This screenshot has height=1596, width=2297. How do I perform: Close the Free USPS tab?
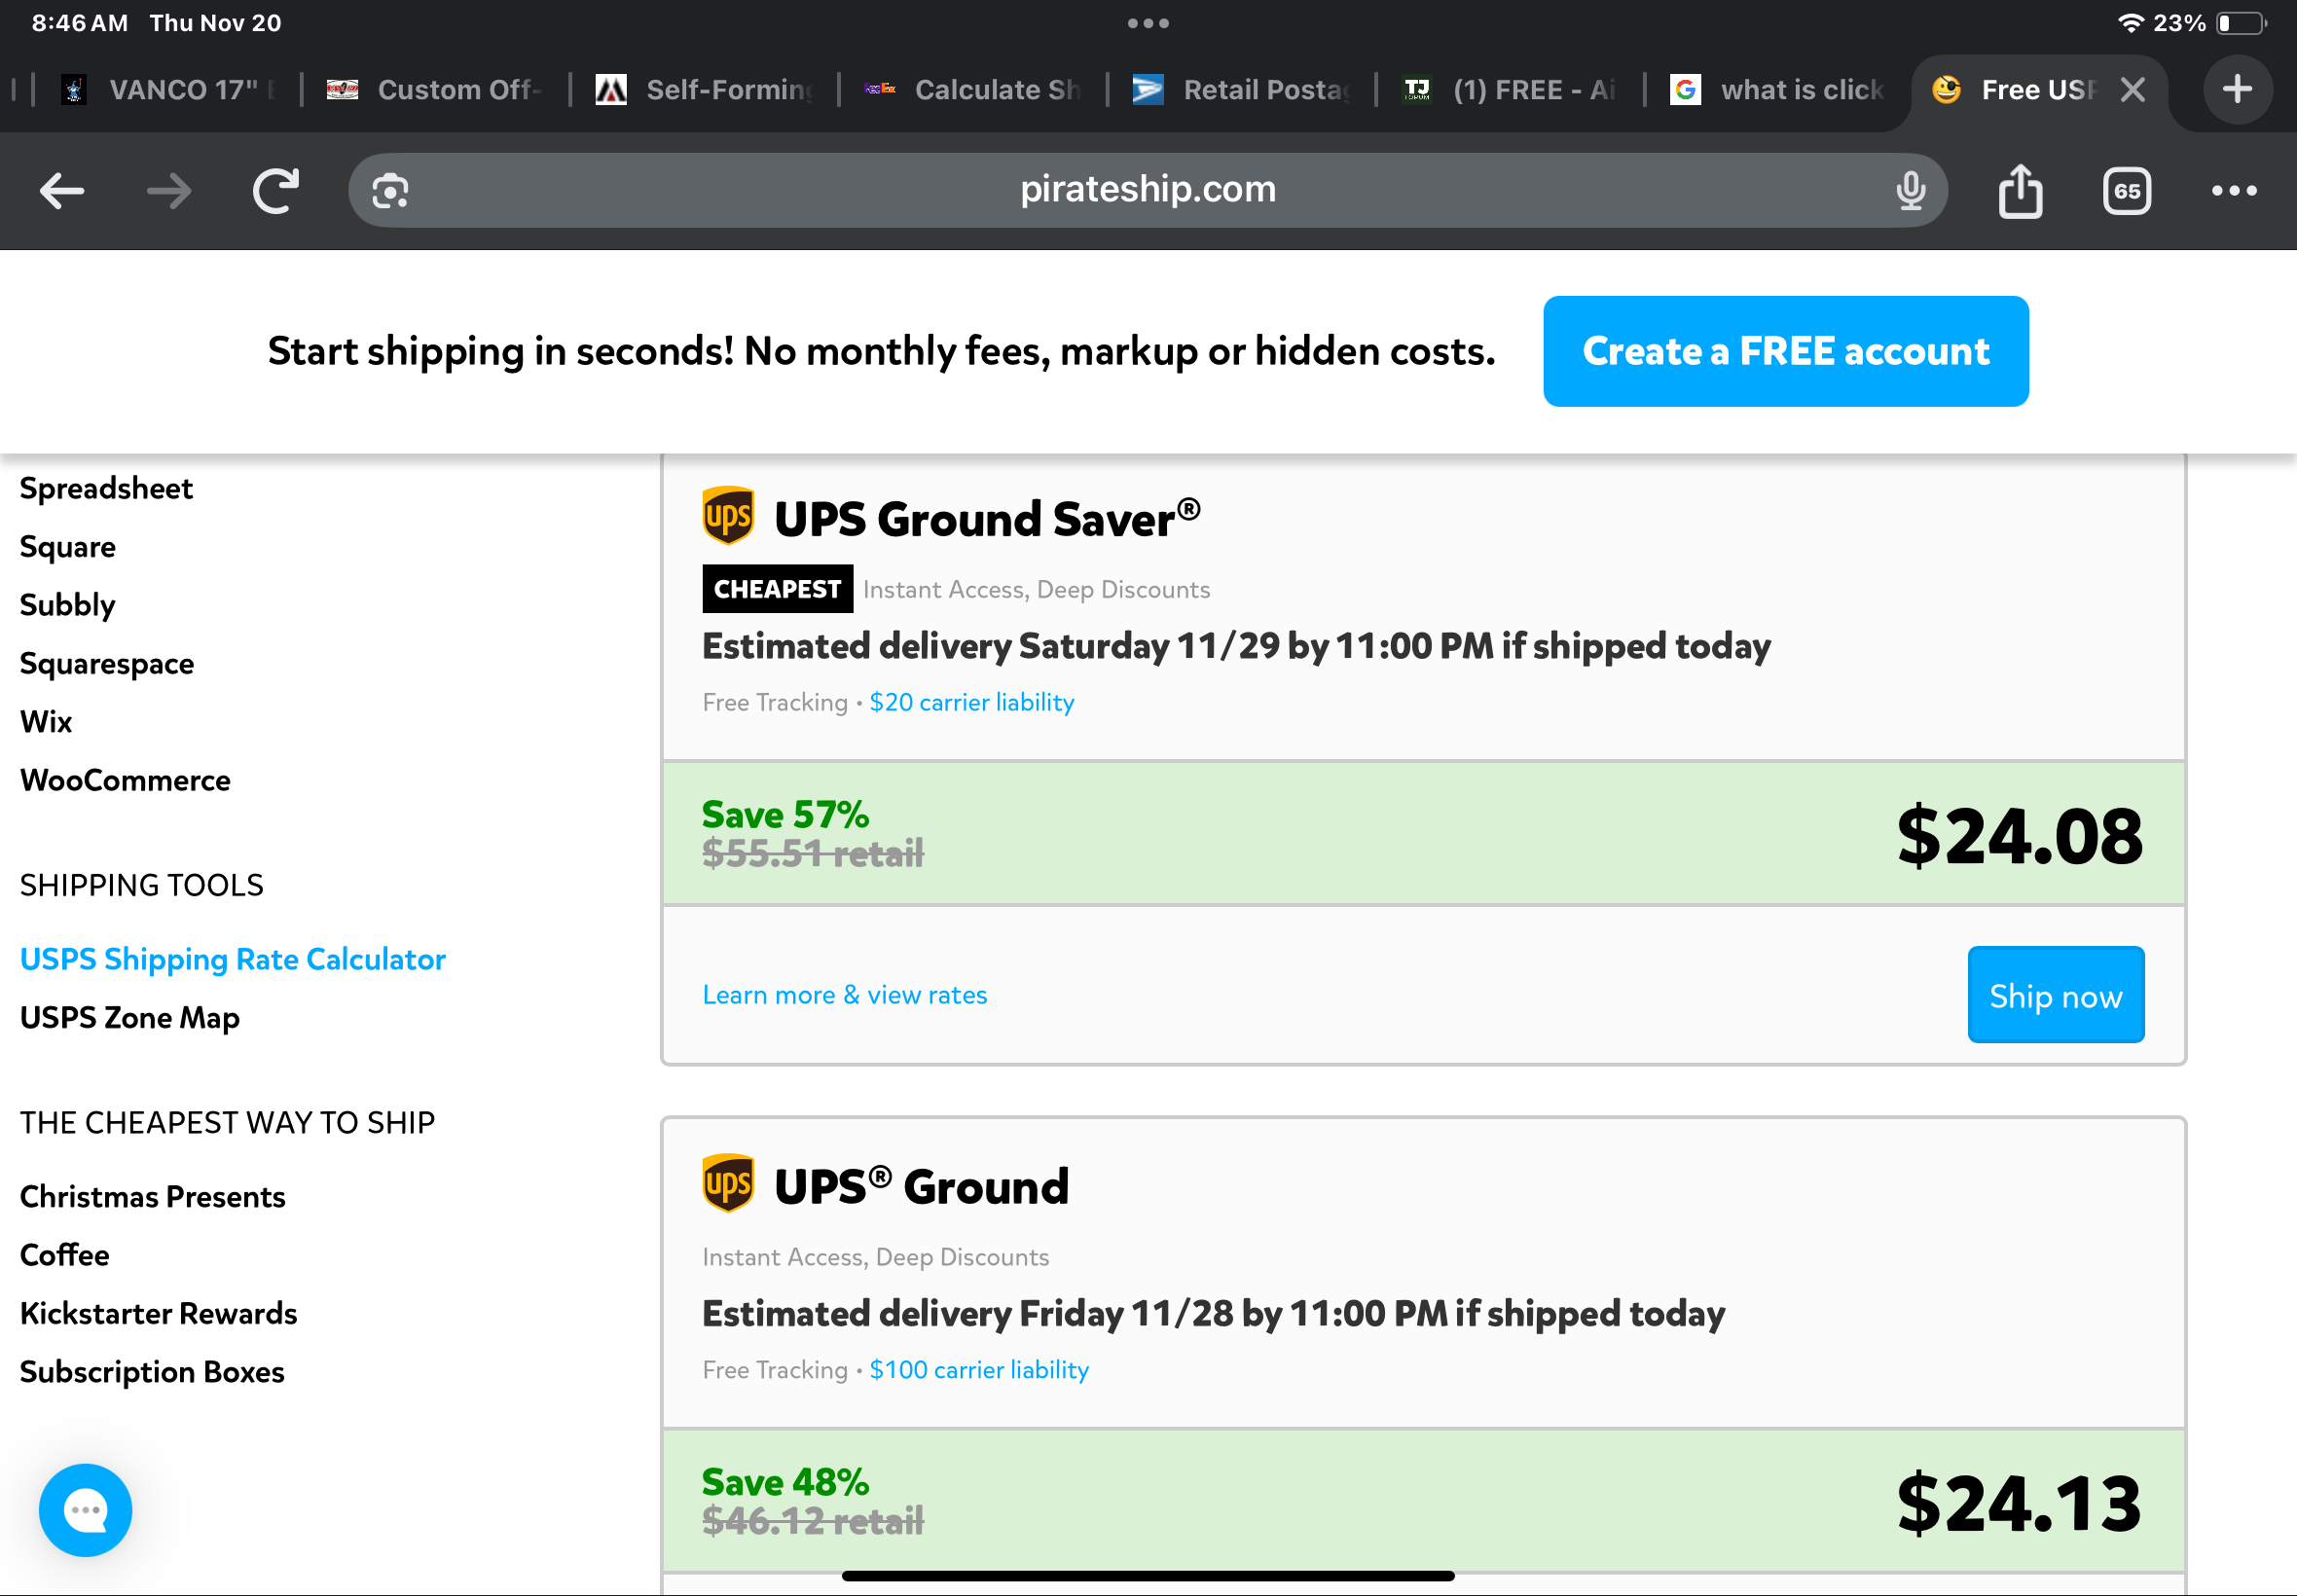point(2132,90)
